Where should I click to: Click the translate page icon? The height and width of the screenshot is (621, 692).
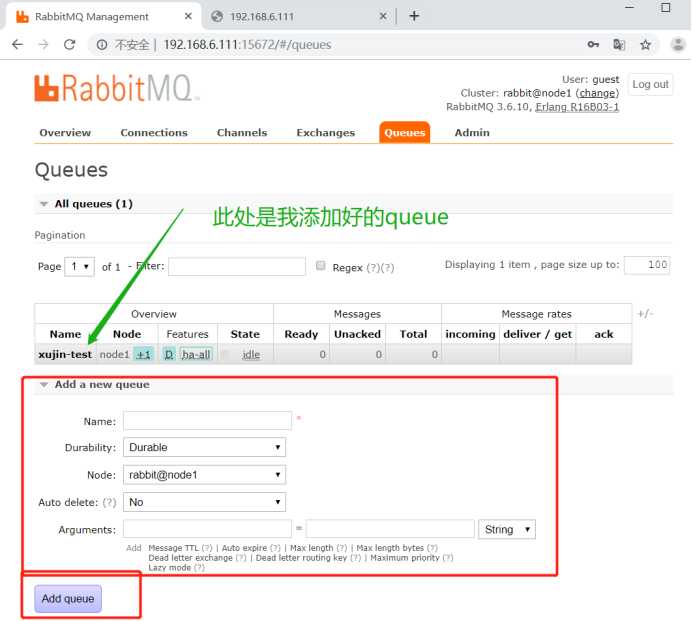pos(619,44)
